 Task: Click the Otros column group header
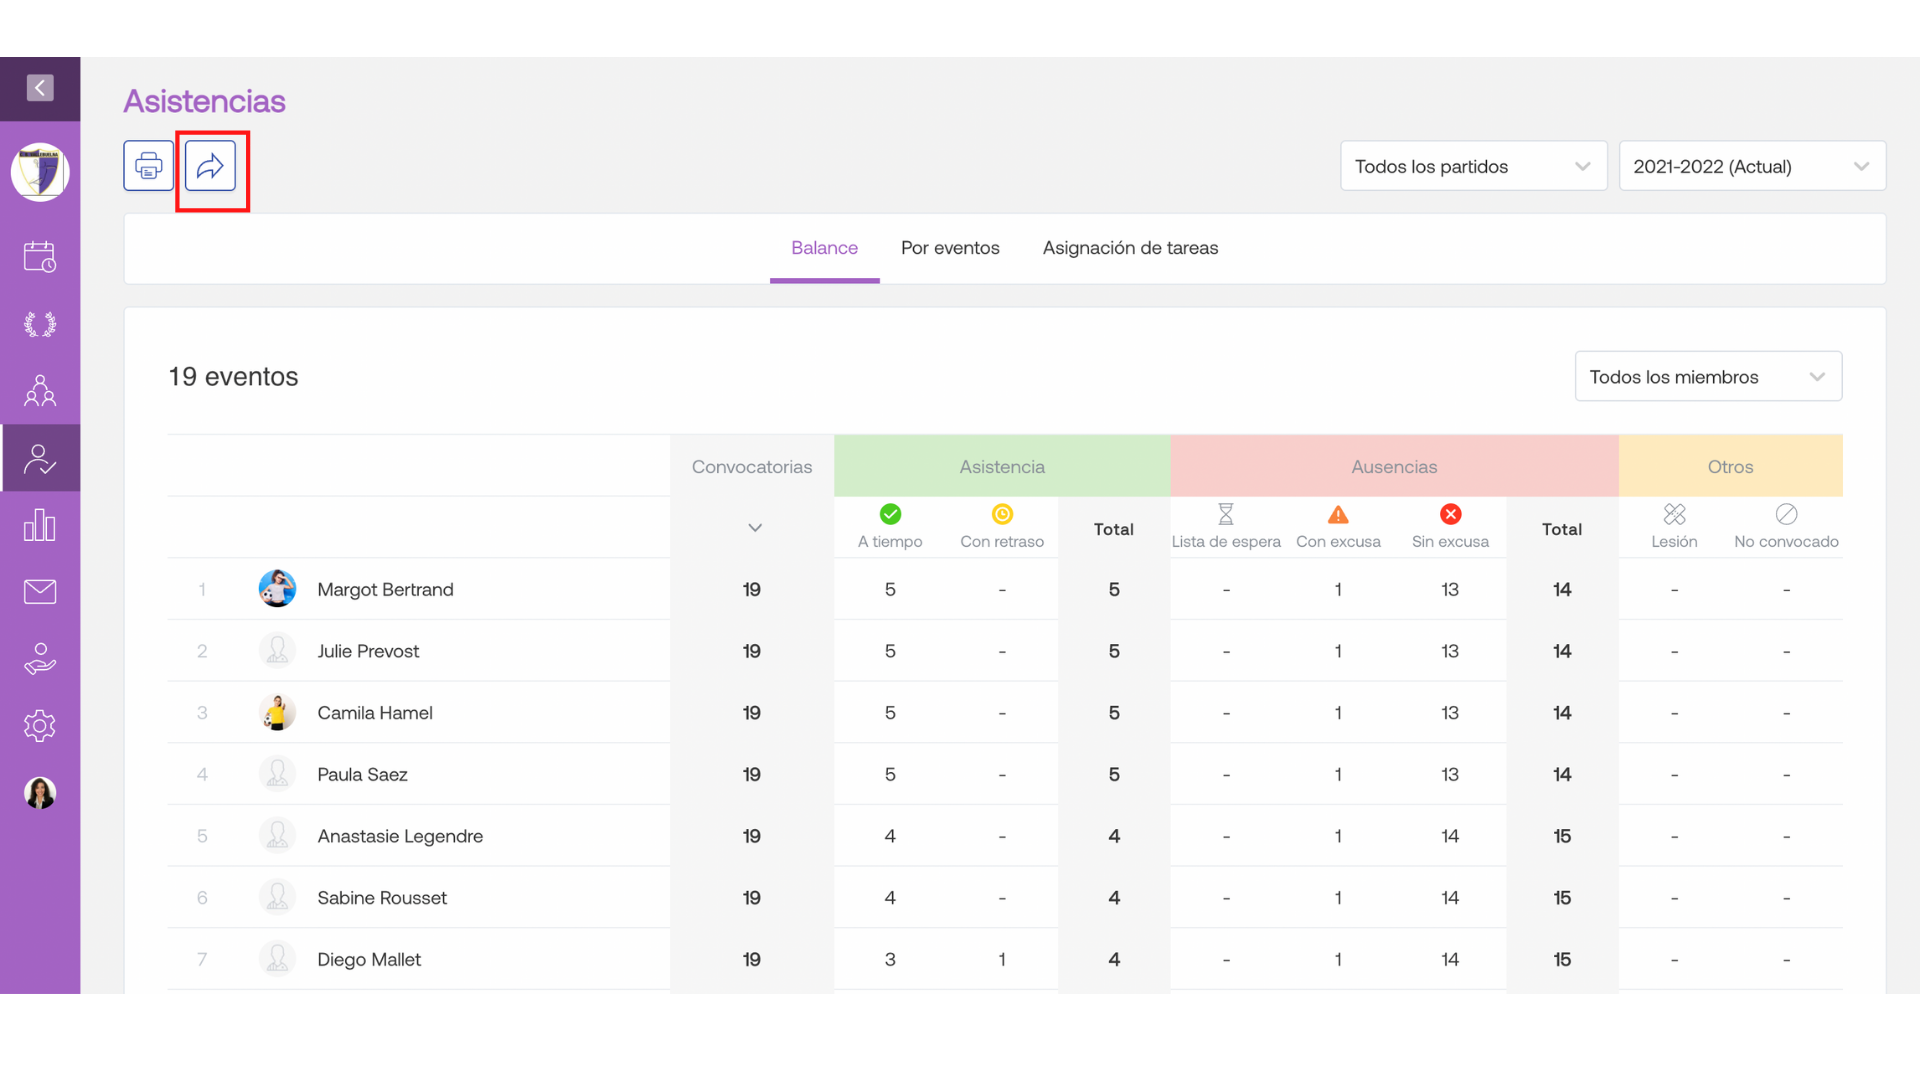coord(1730,467)
